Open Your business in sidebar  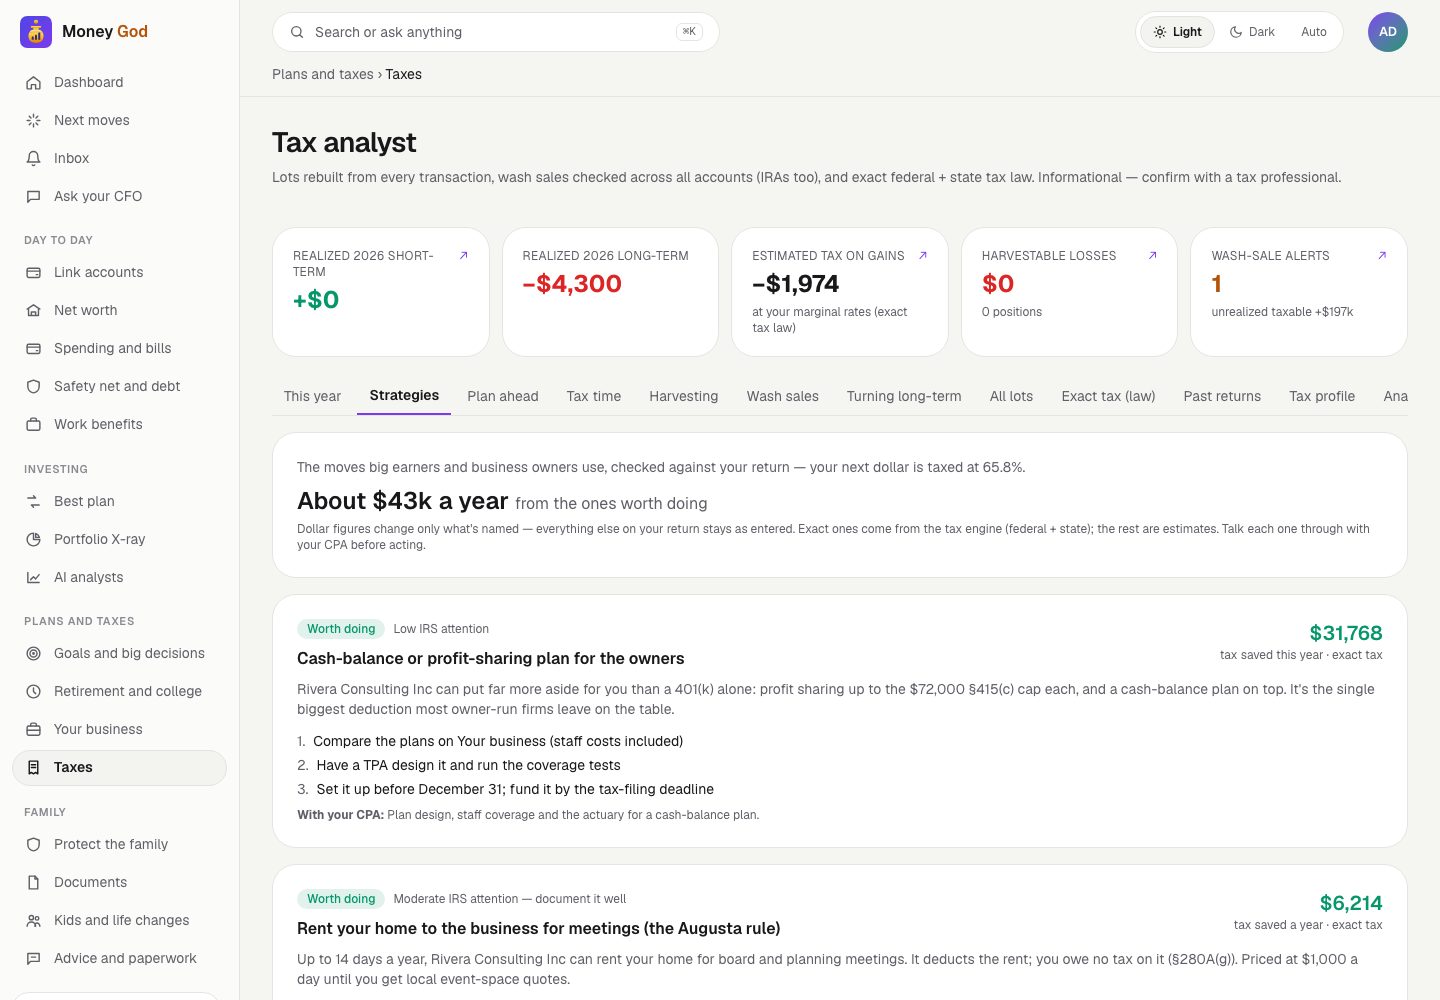coord(119,729)
